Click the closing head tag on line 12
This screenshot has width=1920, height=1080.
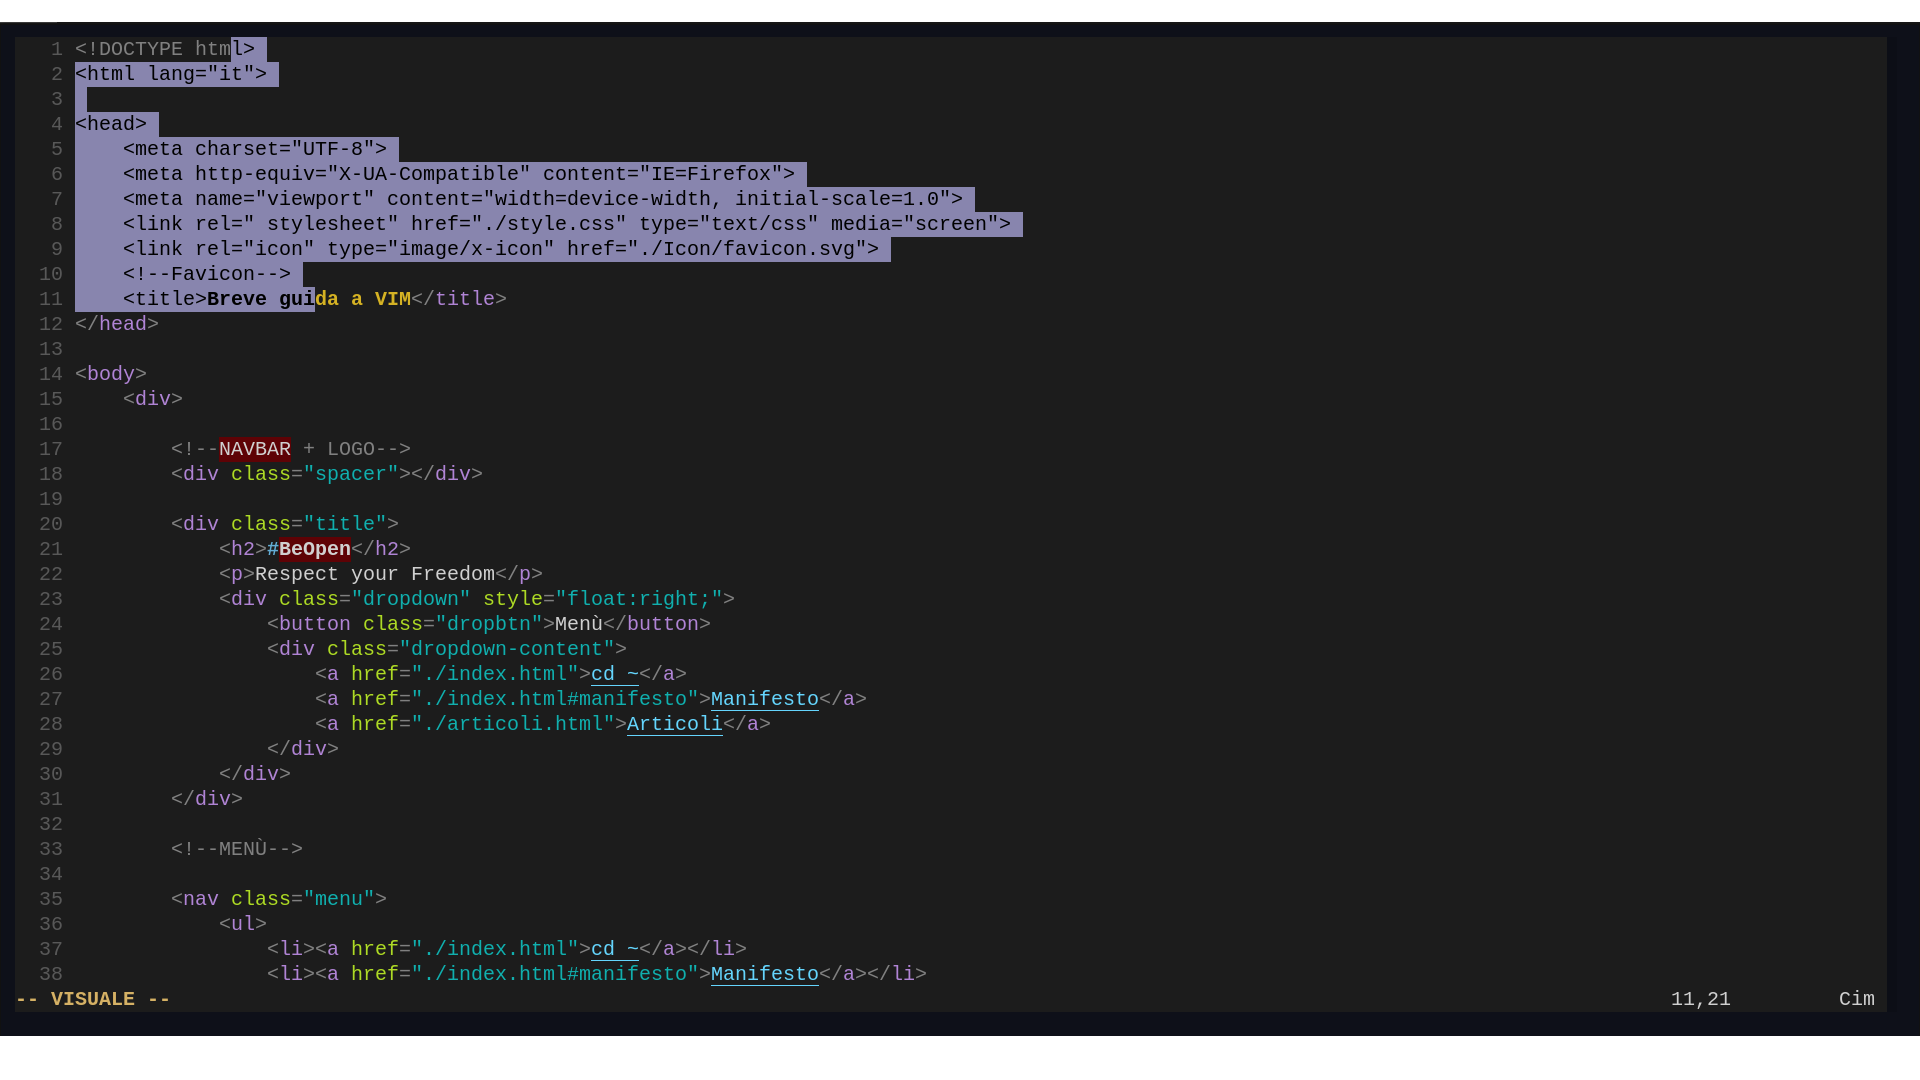tap(117, 324)
